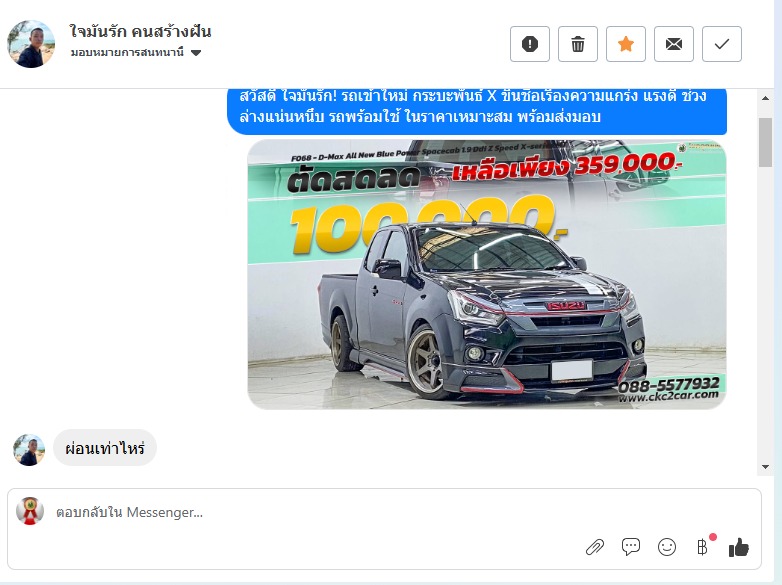Delete conversation using trash can icon

578,44
